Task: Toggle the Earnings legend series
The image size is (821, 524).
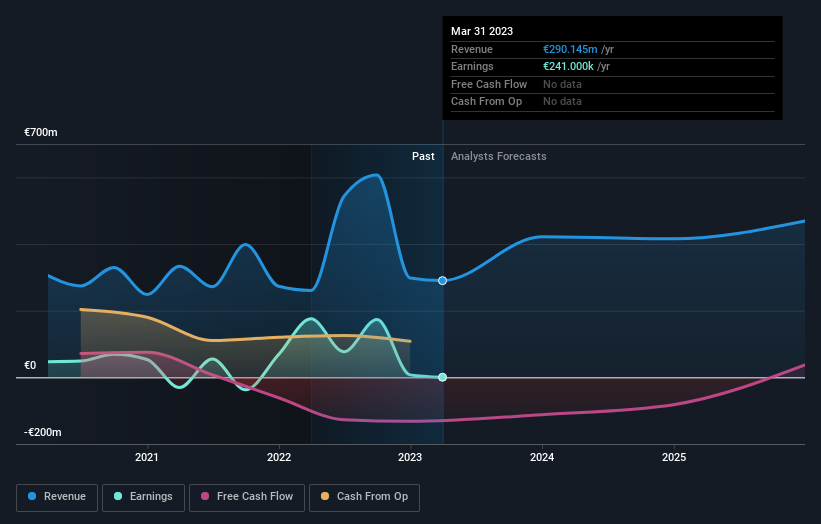Action: tap(143, 497)
